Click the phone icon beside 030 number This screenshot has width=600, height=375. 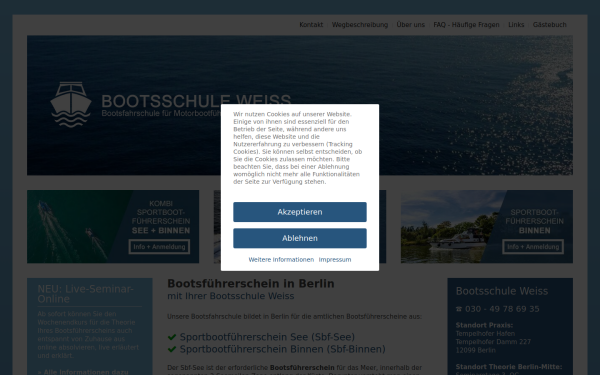[459, 309]
